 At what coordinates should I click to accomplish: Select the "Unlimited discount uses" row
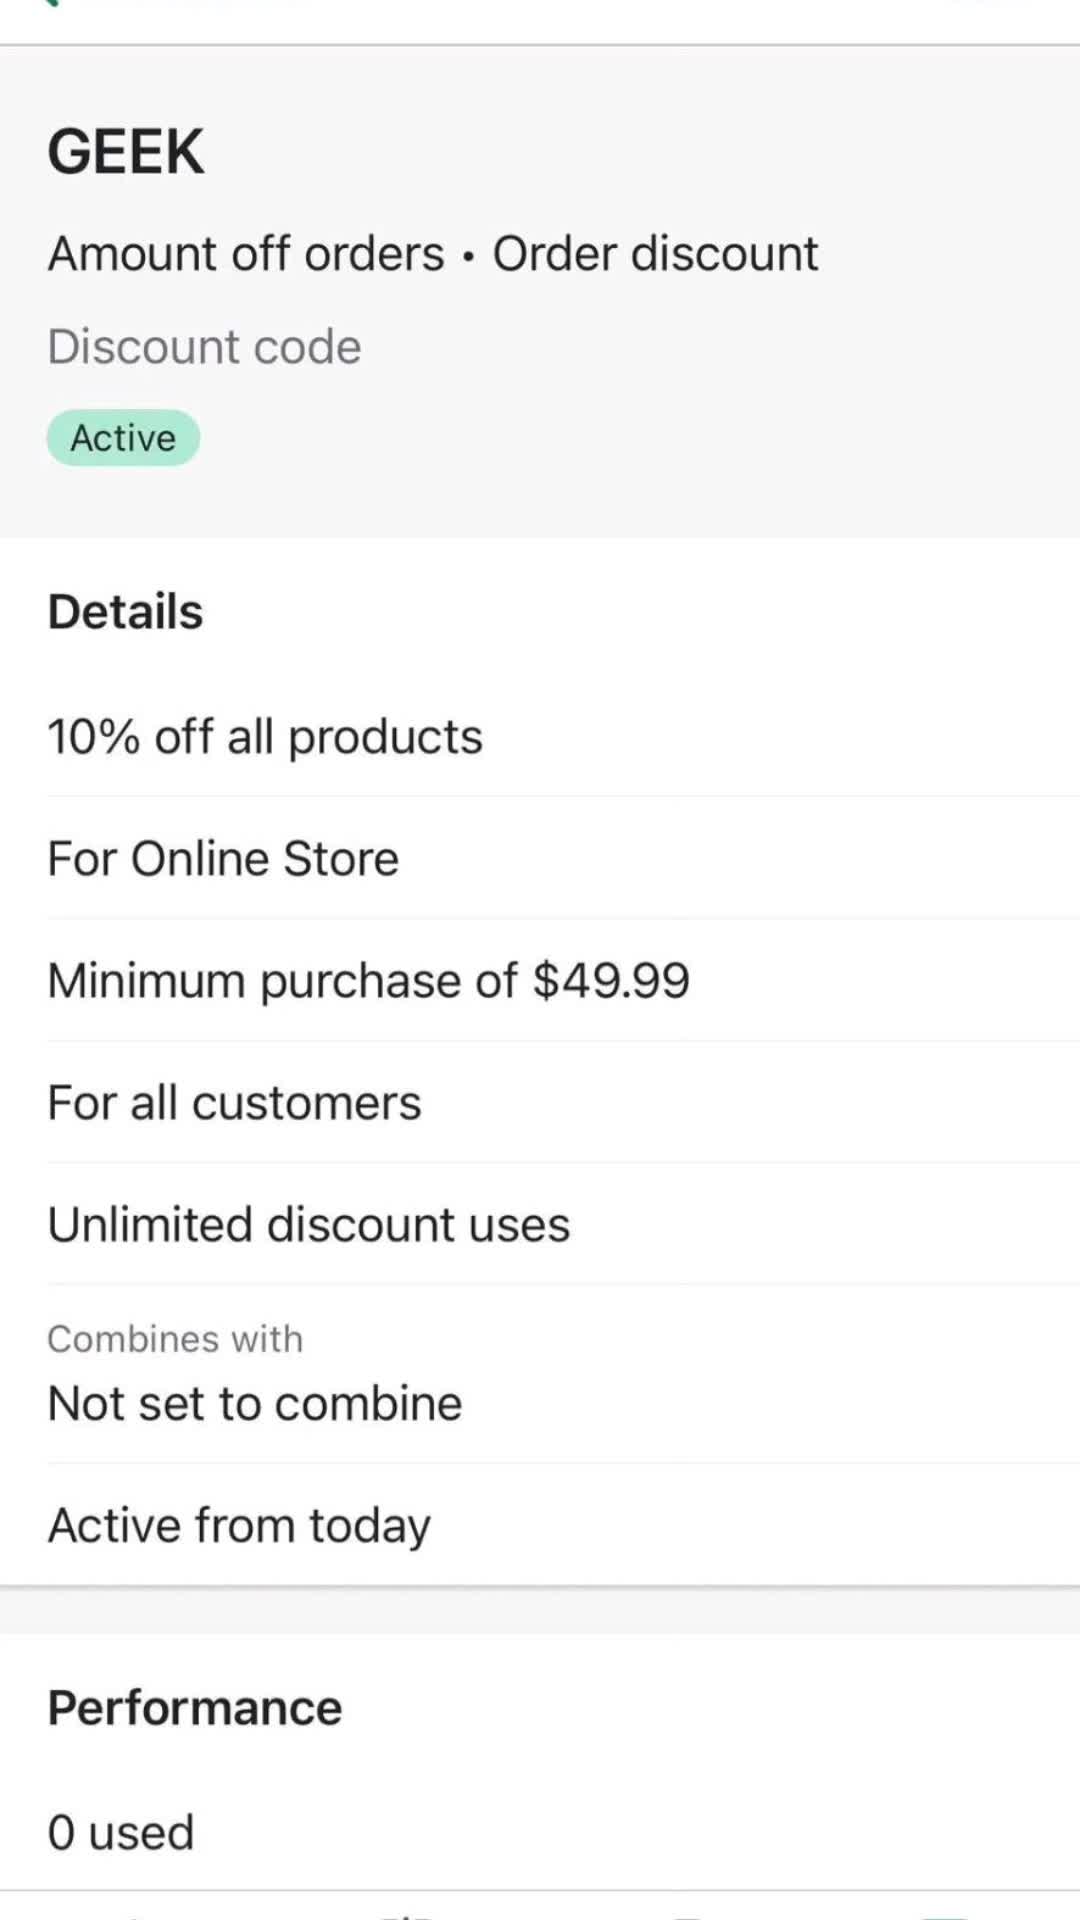[x=308, y=1225]
